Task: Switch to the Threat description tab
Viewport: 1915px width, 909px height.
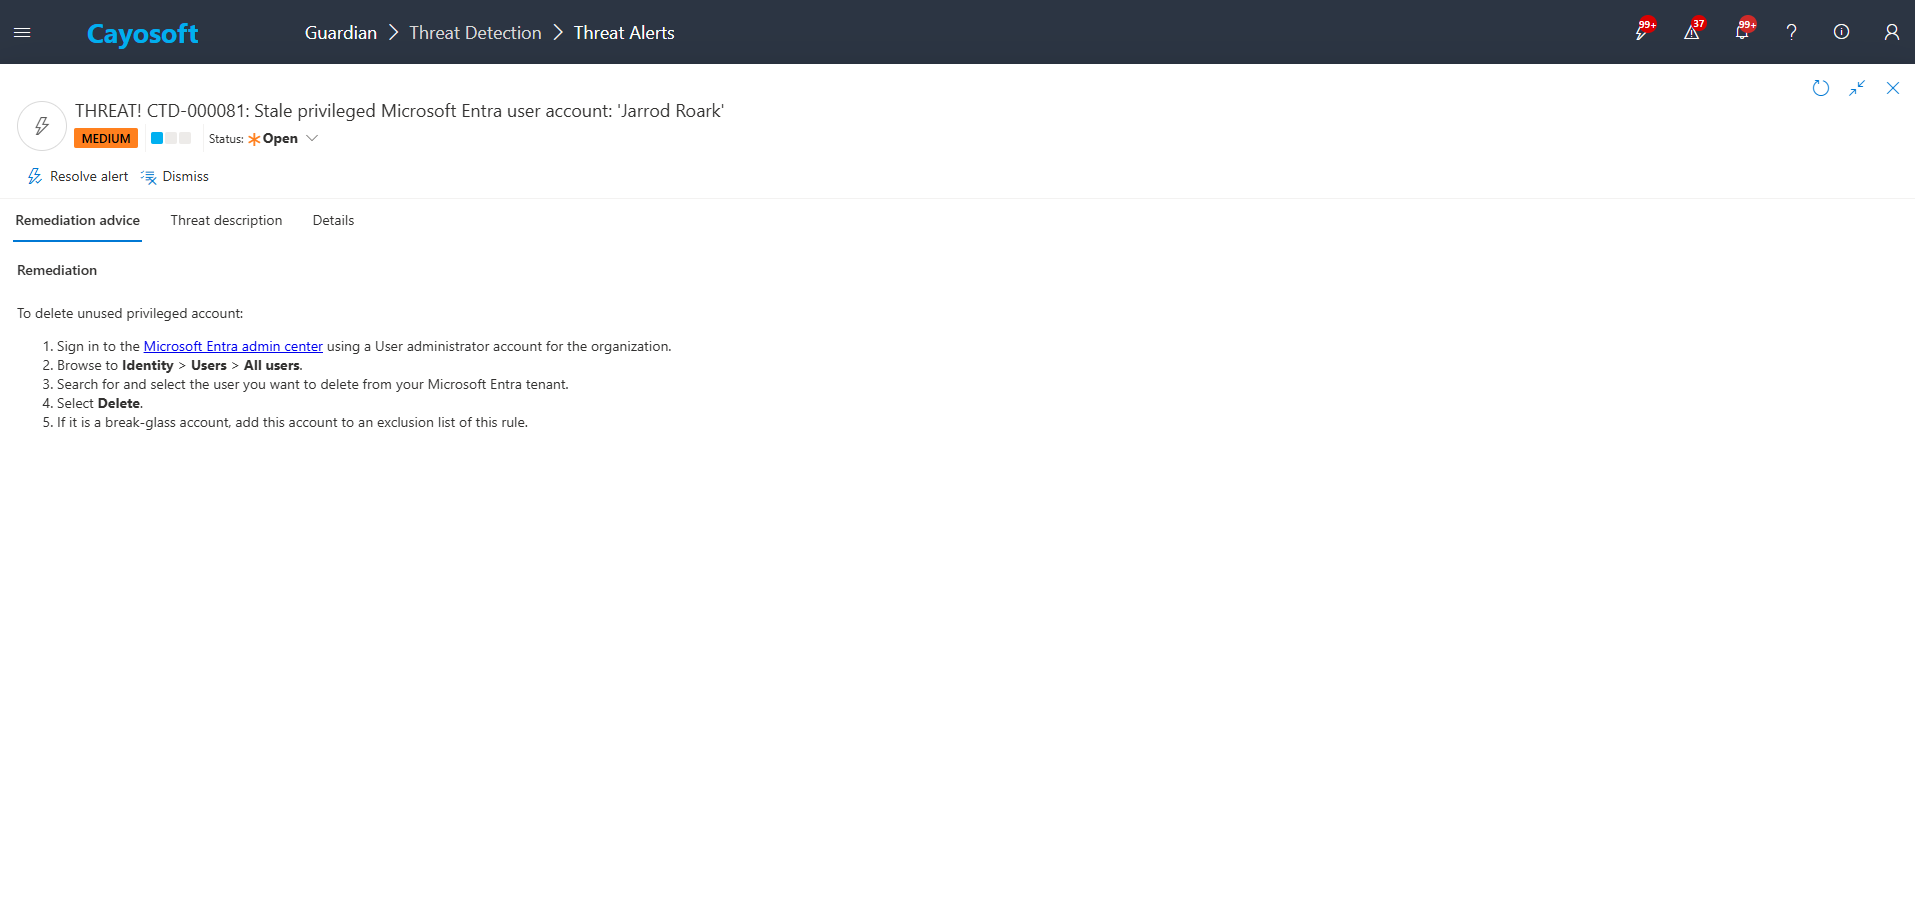Action: tap(226, 221)
